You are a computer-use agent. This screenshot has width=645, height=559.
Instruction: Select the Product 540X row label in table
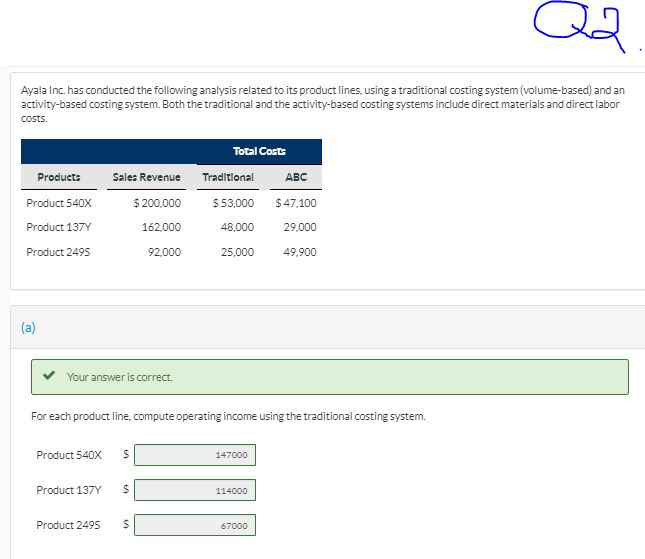pyautogui.click(x=58, y=203)
